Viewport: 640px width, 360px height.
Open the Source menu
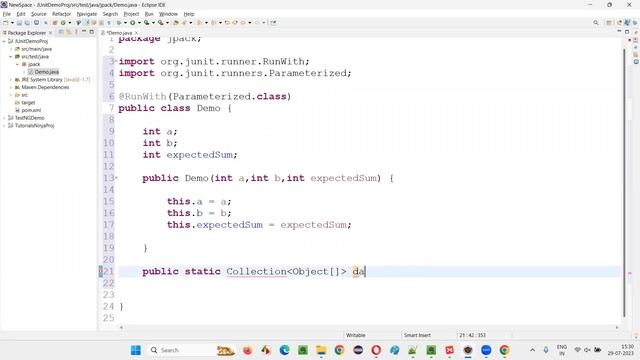pos(39,14)
